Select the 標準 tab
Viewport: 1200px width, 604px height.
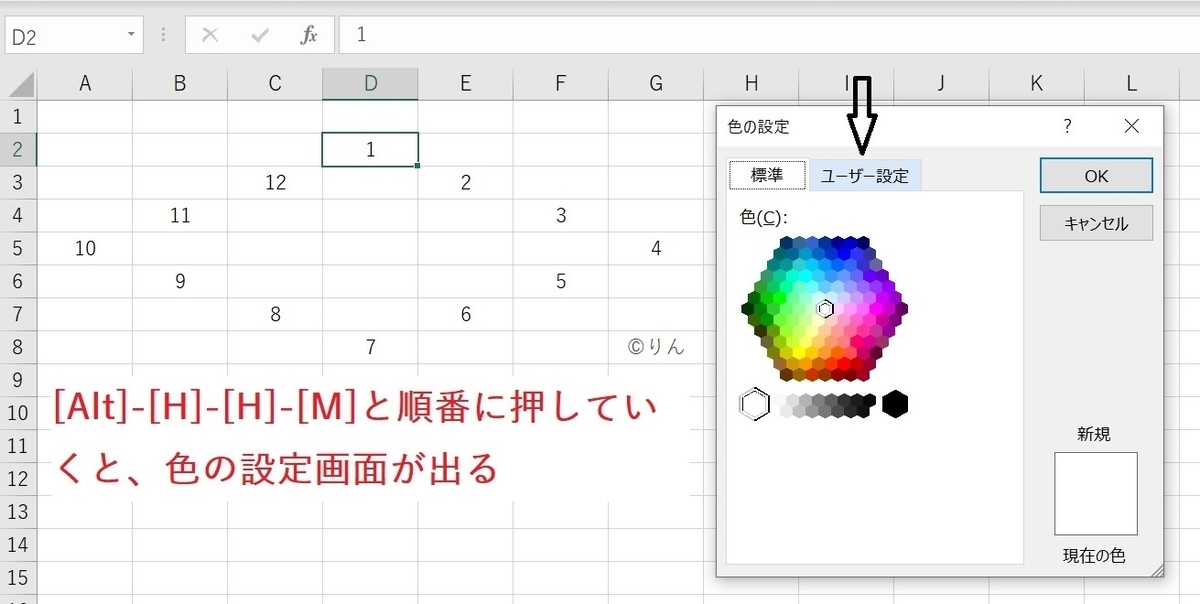pos(767,174)
